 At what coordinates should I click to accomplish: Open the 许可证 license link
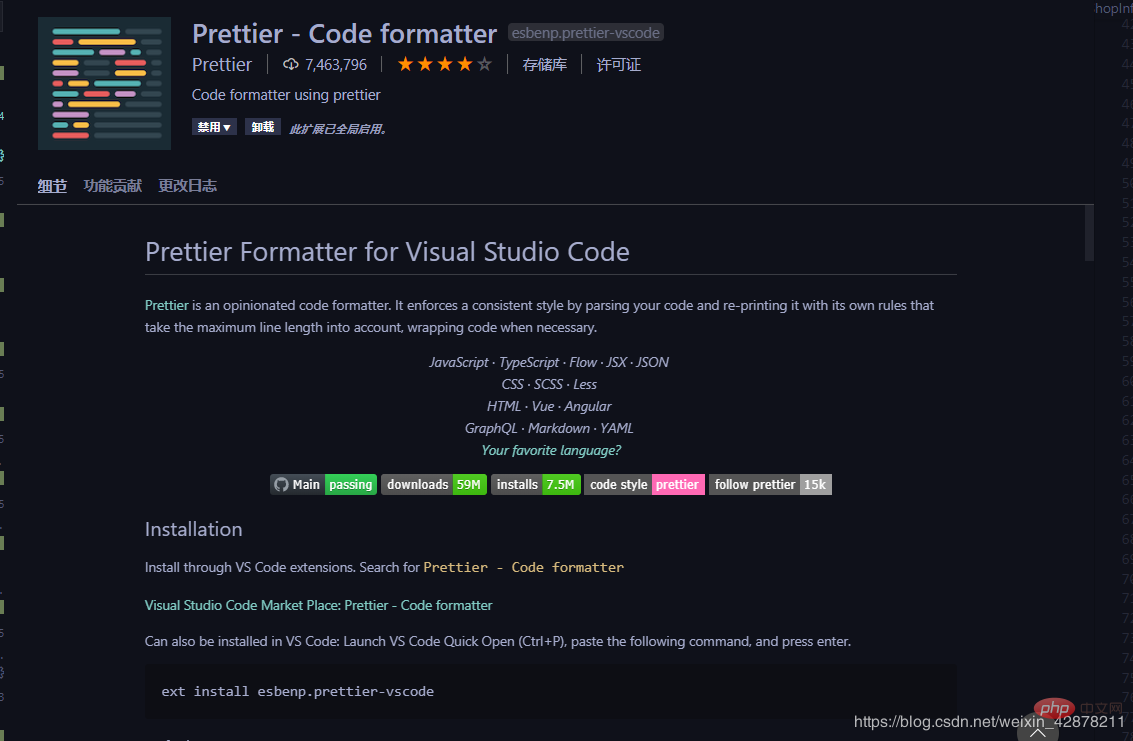point(619,64)
